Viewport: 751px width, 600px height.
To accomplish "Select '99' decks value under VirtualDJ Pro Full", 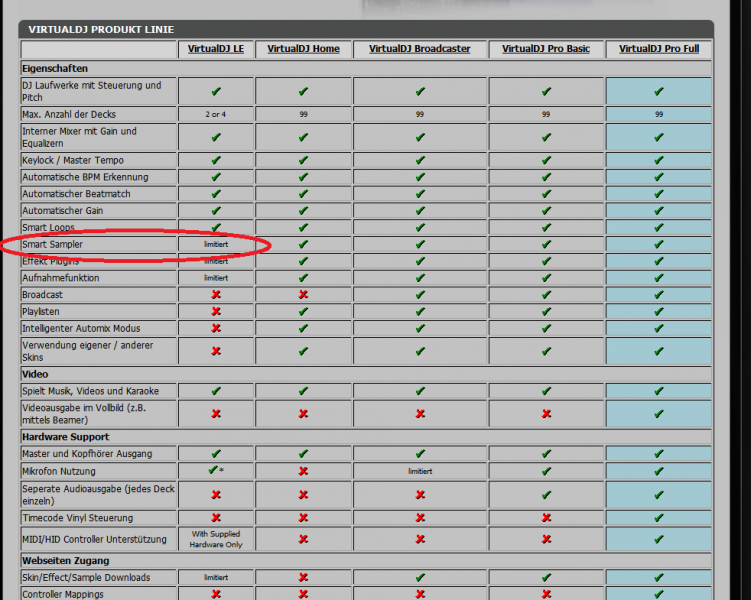I will pos(659,114).
